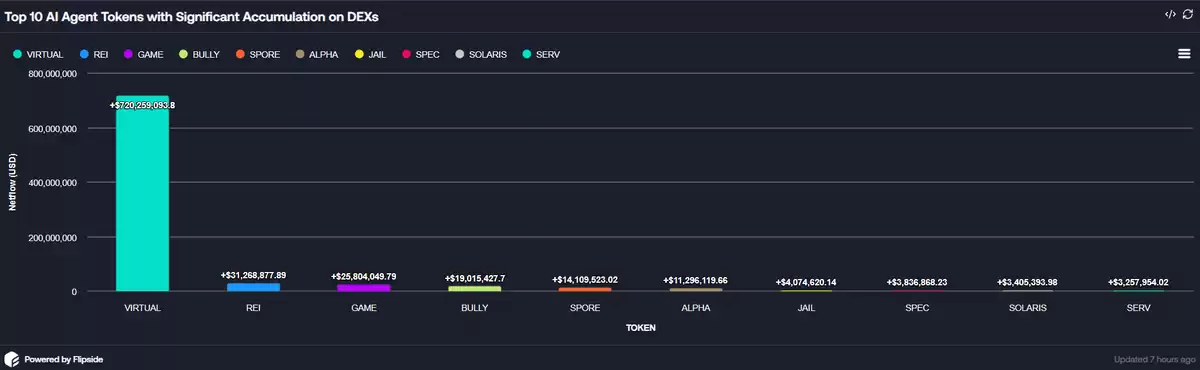The image size is (1200, 370).
Task: Click the +$3,405,393.98 data label
Action: click(x=1027, y=282)
